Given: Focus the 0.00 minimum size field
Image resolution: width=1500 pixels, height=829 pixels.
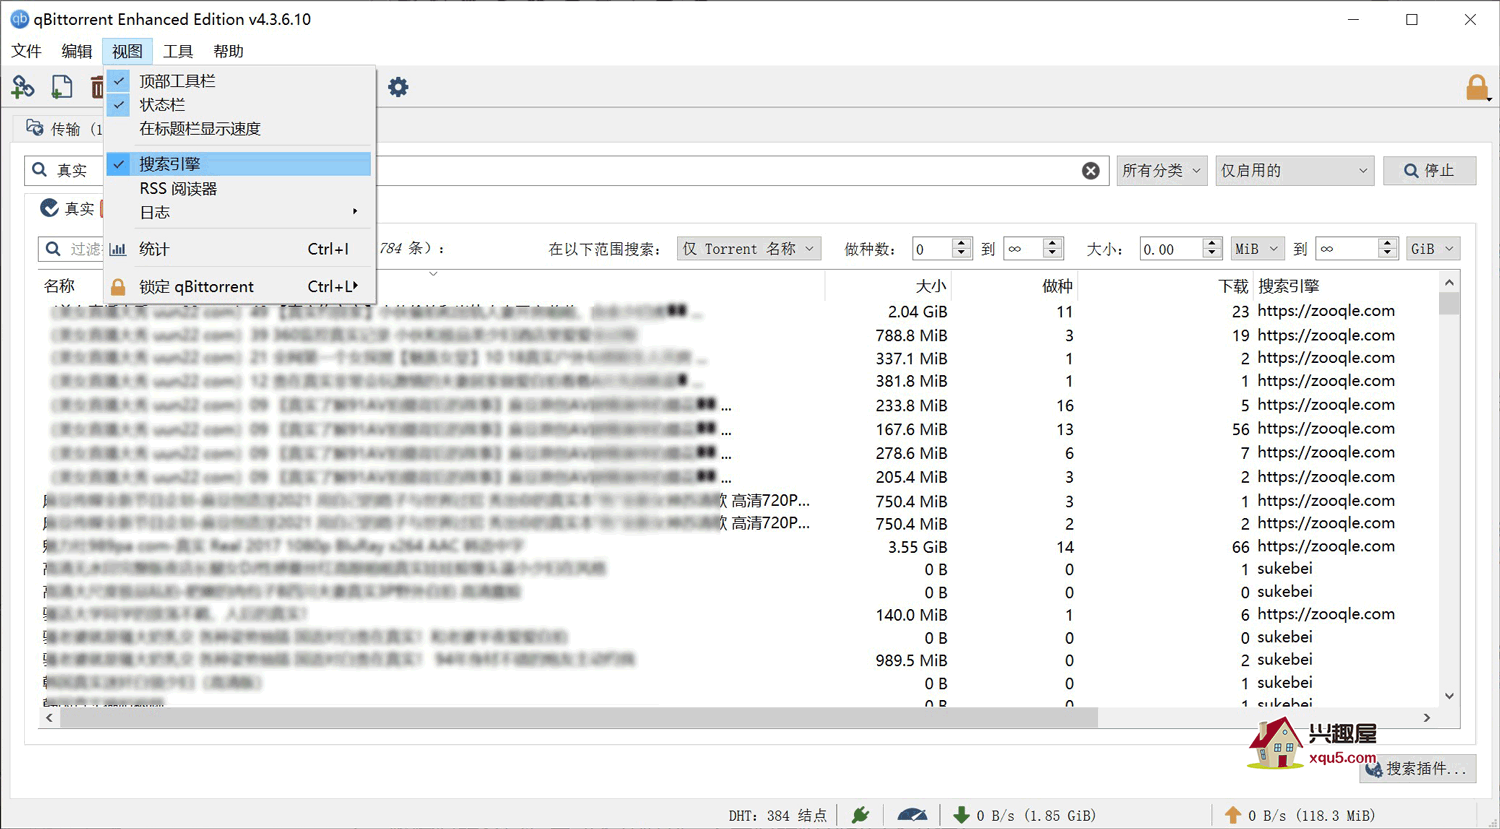Looking at the screenshot, I should coord(1171,249).
